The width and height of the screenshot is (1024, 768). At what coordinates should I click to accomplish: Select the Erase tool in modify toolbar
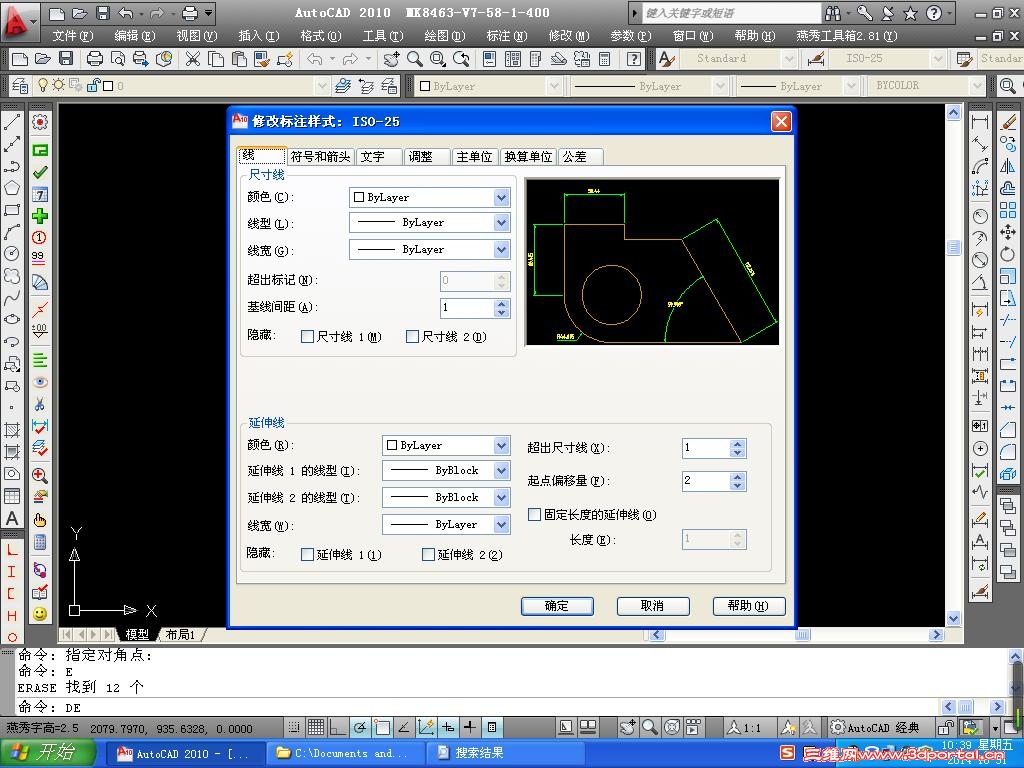[1008, 122]
